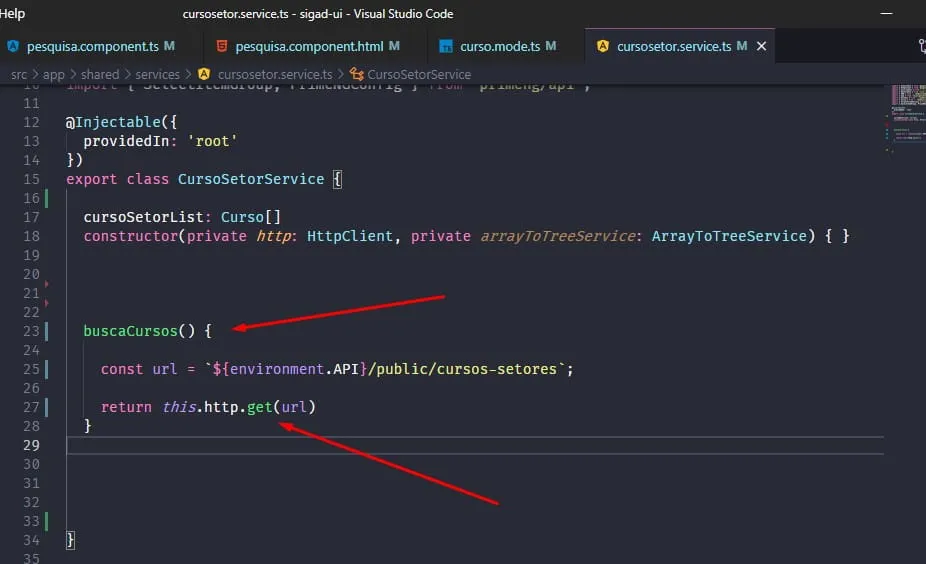This screenshot has width=926, height=564.
Task: Click class symbol icon in breadcrumb
Action: 357,74
